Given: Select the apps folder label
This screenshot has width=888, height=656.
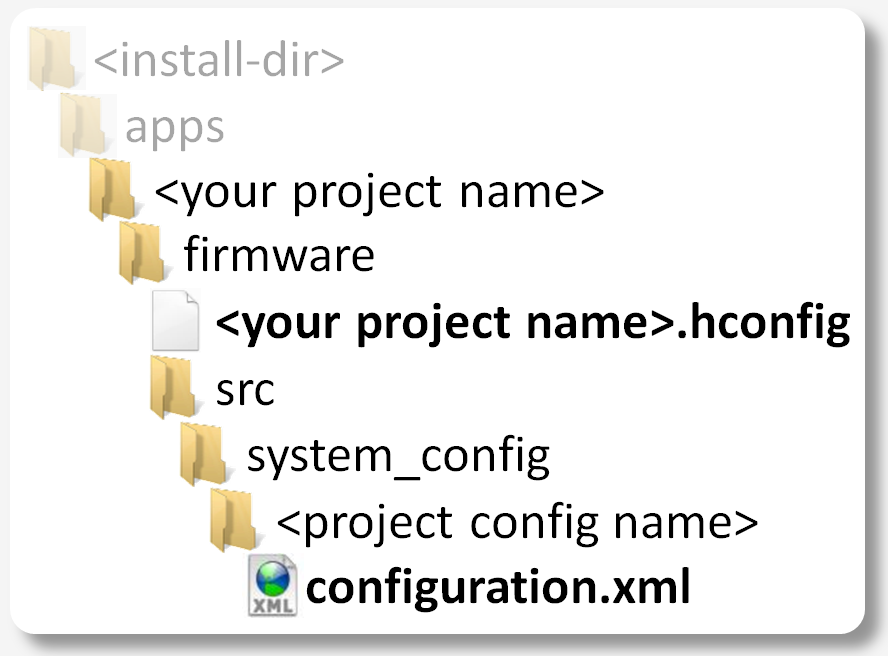Looking at the screenshot, I should pyautogui.click(x=175, y=127).
